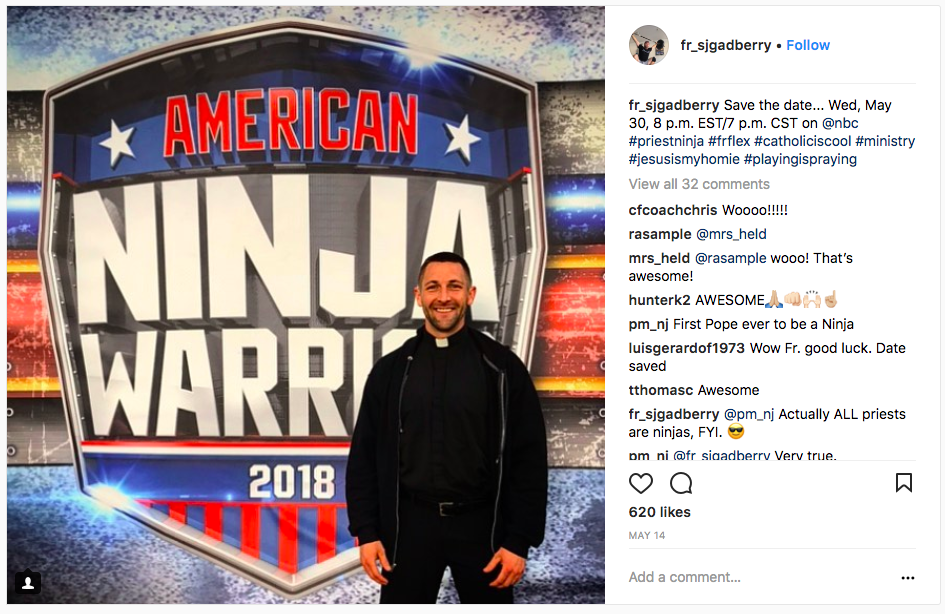Viewport: 945px width, 614px height.
Task: Open the comment speech bubble icon
Action: (x=681, y=483)
